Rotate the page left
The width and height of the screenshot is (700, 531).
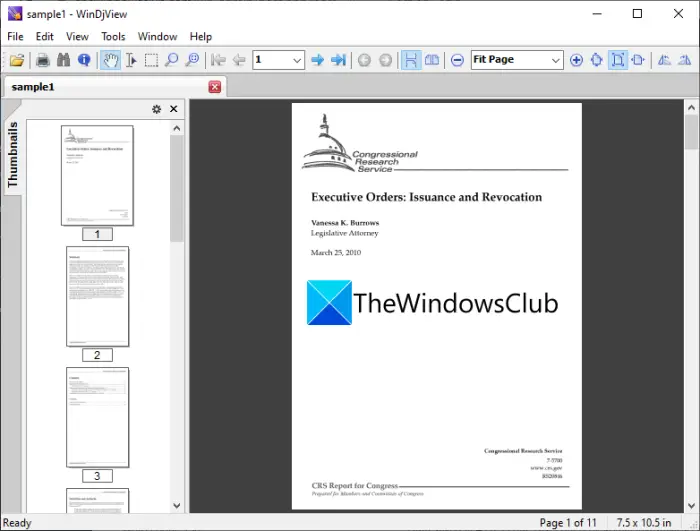tap(664, 60)
